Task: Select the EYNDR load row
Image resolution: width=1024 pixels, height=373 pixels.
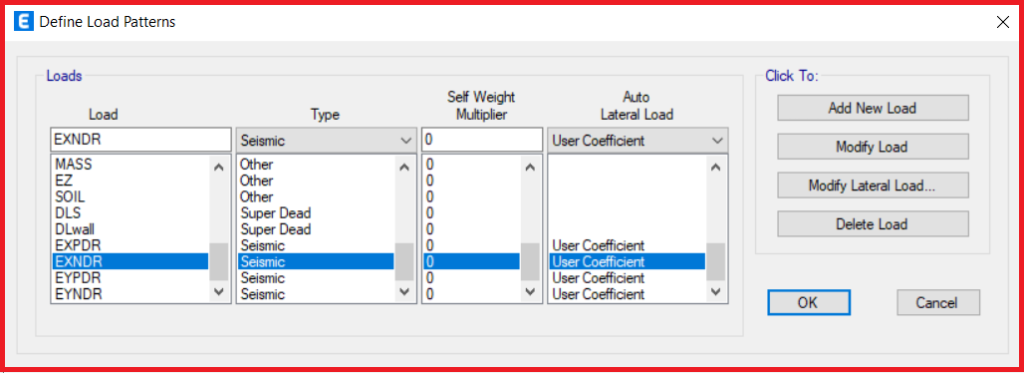Action: (x=131, y=294)
